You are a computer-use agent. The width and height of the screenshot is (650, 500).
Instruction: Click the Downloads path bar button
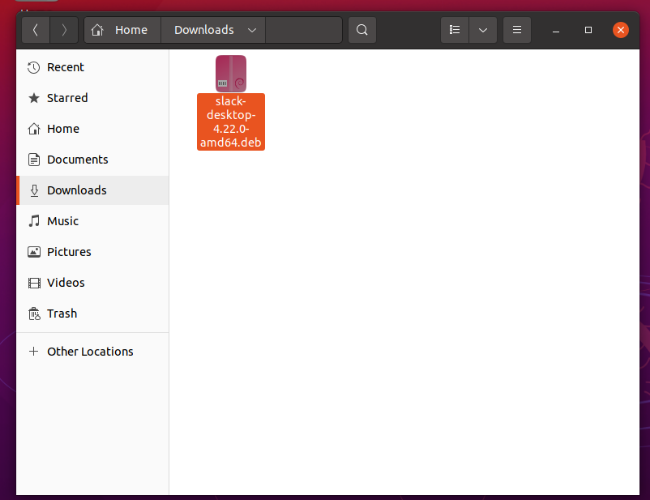(213, 30)
